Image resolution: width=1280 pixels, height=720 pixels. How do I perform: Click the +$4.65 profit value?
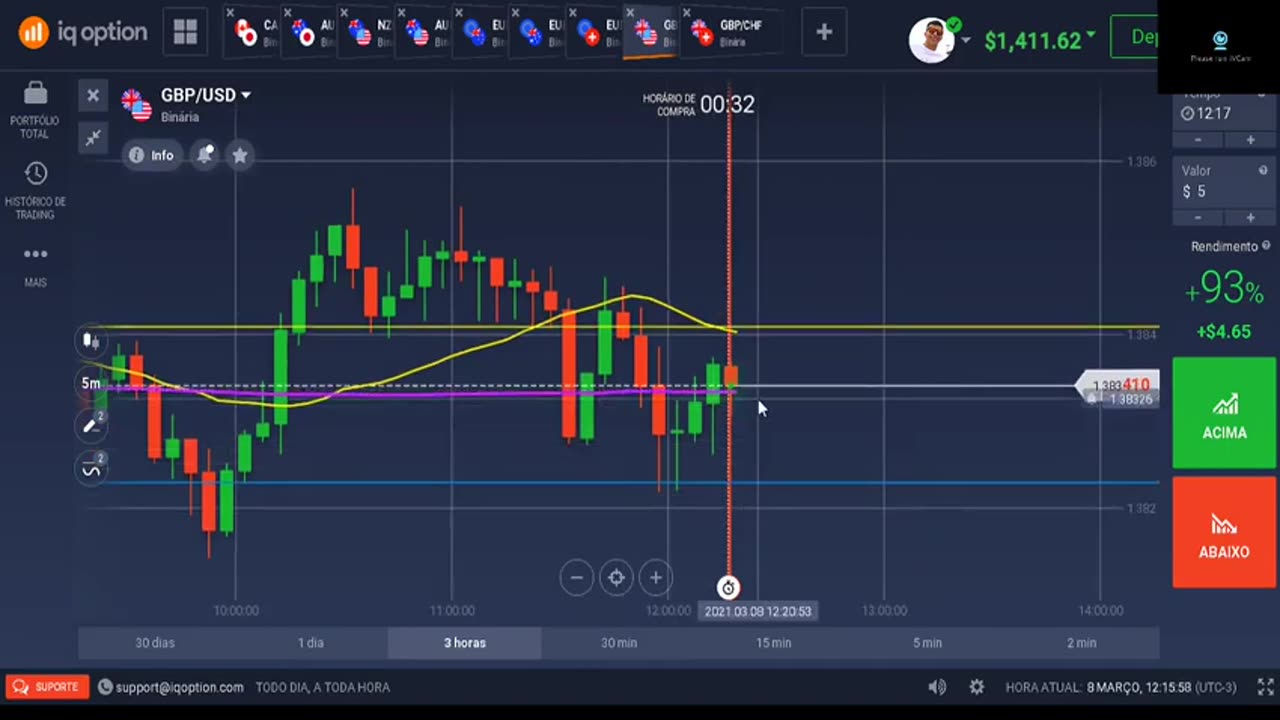pyautogui.click(x=1224, y=331)
